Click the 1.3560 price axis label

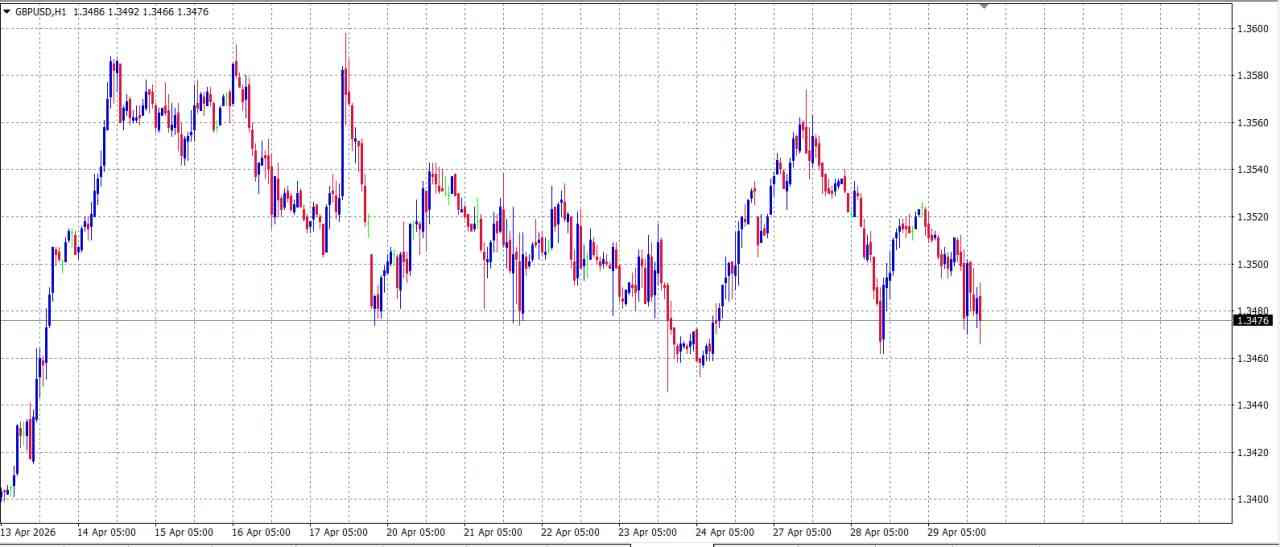1253,123
